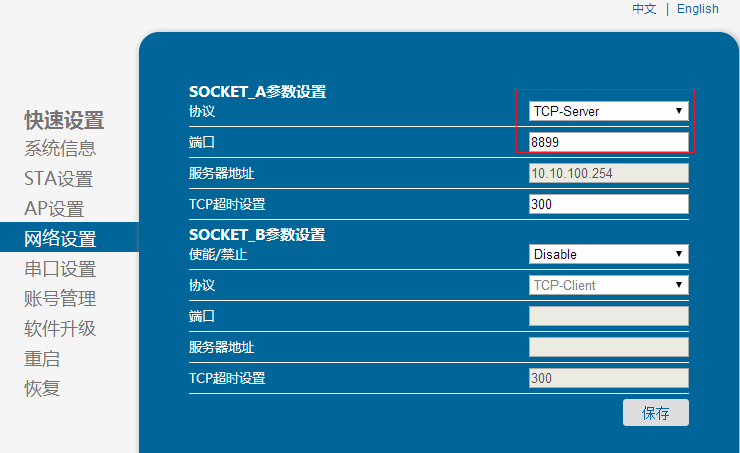Go to 系统信息 page
Image resolution: width=740 pixels, height=453 pixels.
(x=60, y=149)
